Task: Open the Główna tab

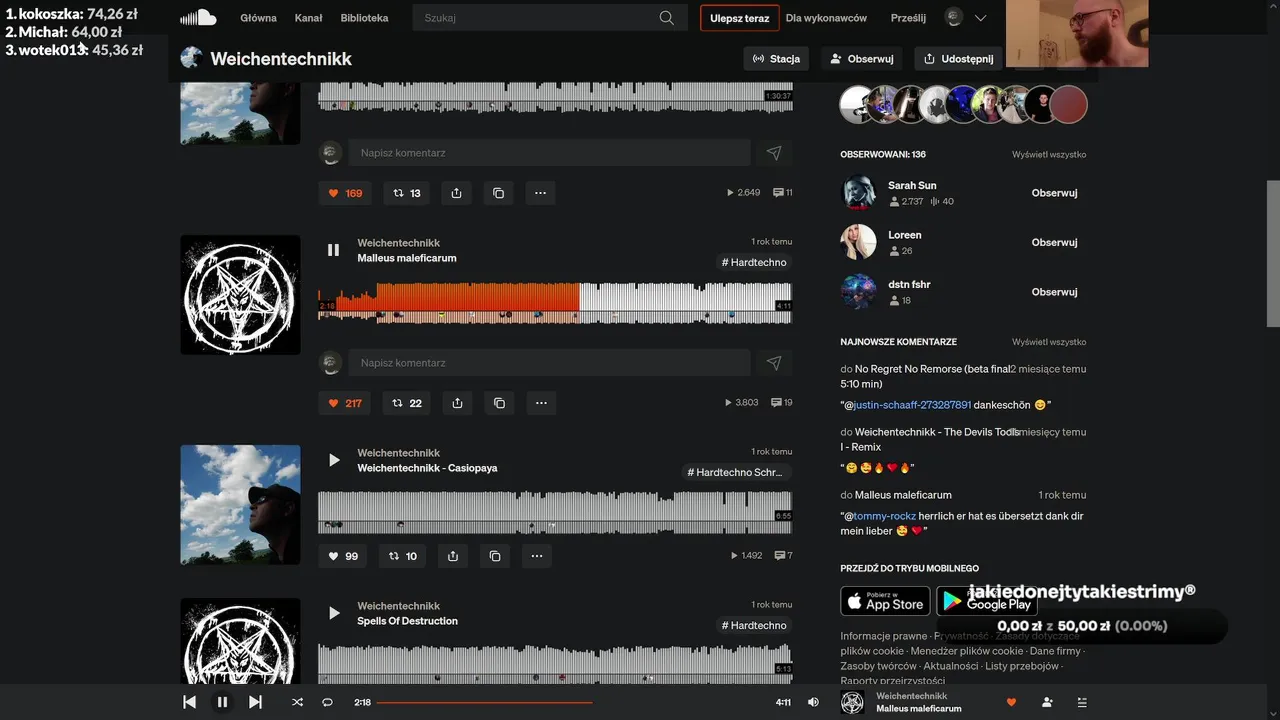Action: (x=258, y=18)
